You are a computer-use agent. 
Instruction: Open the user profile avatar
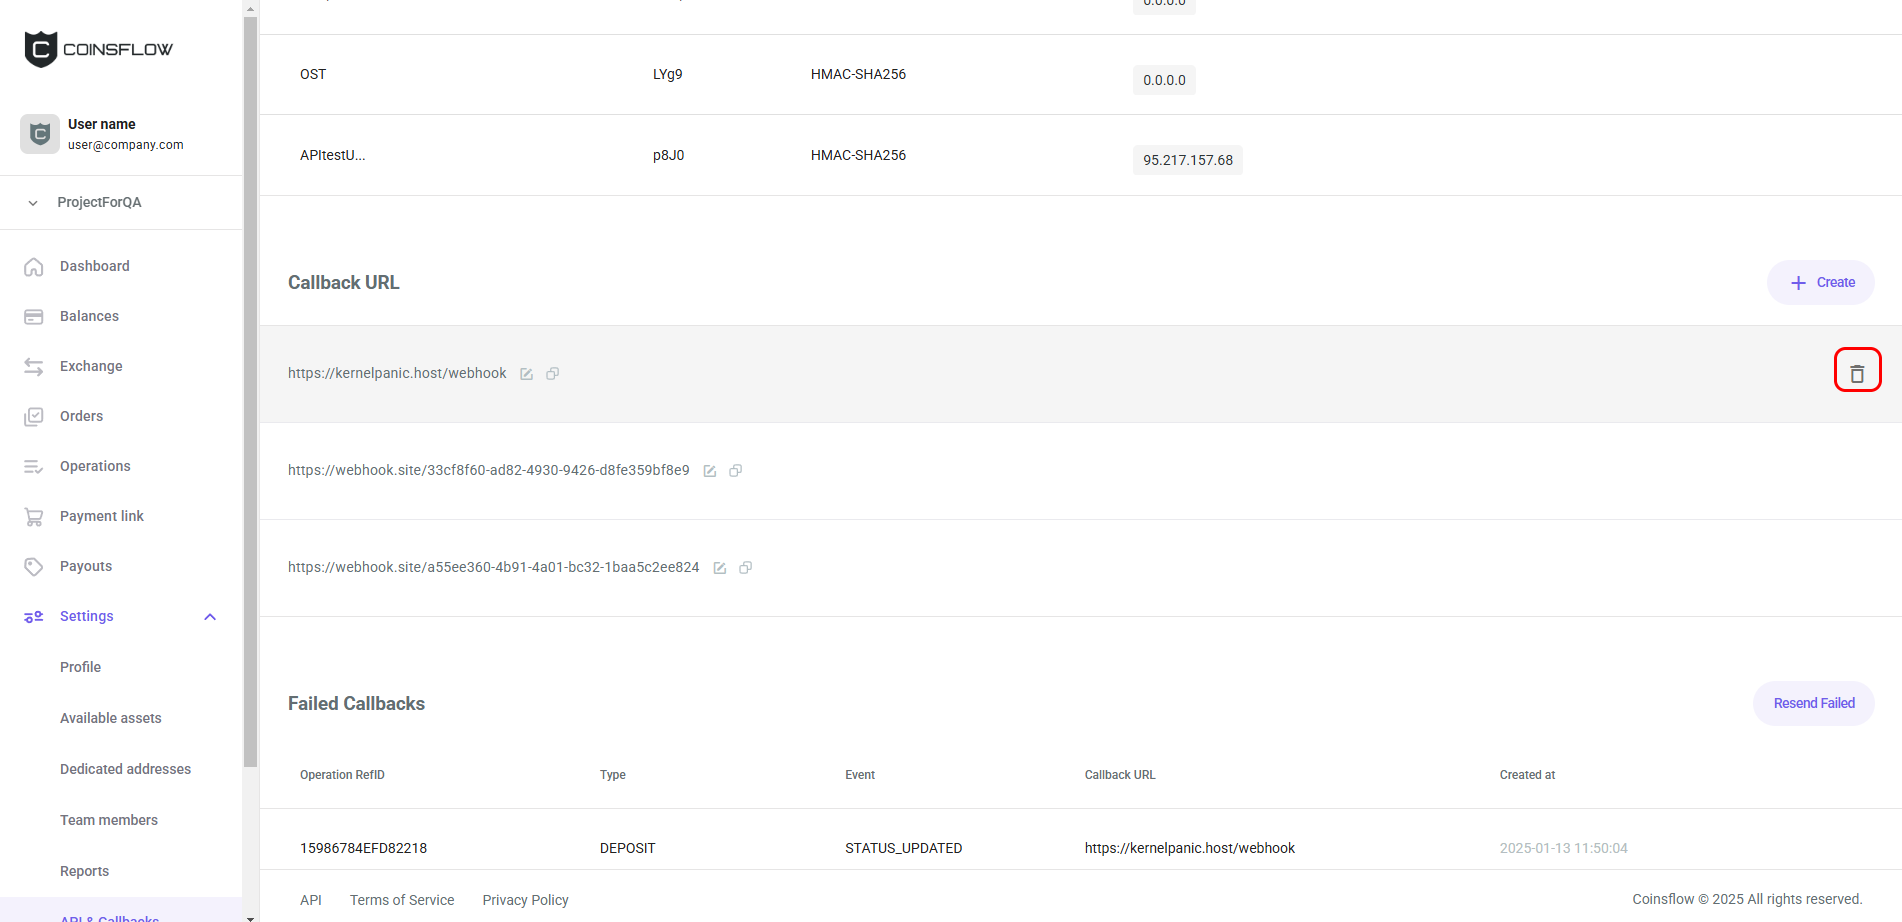[x=40, y=134]
